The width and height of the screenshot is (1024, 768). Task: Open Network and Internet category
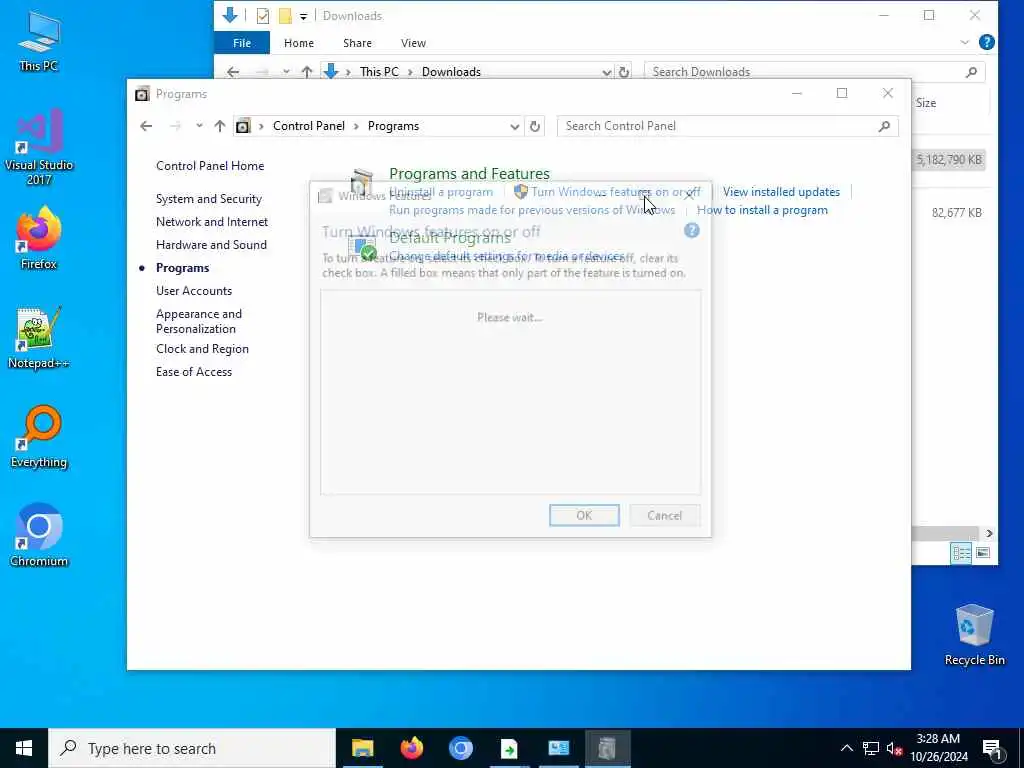coord(212,222)
